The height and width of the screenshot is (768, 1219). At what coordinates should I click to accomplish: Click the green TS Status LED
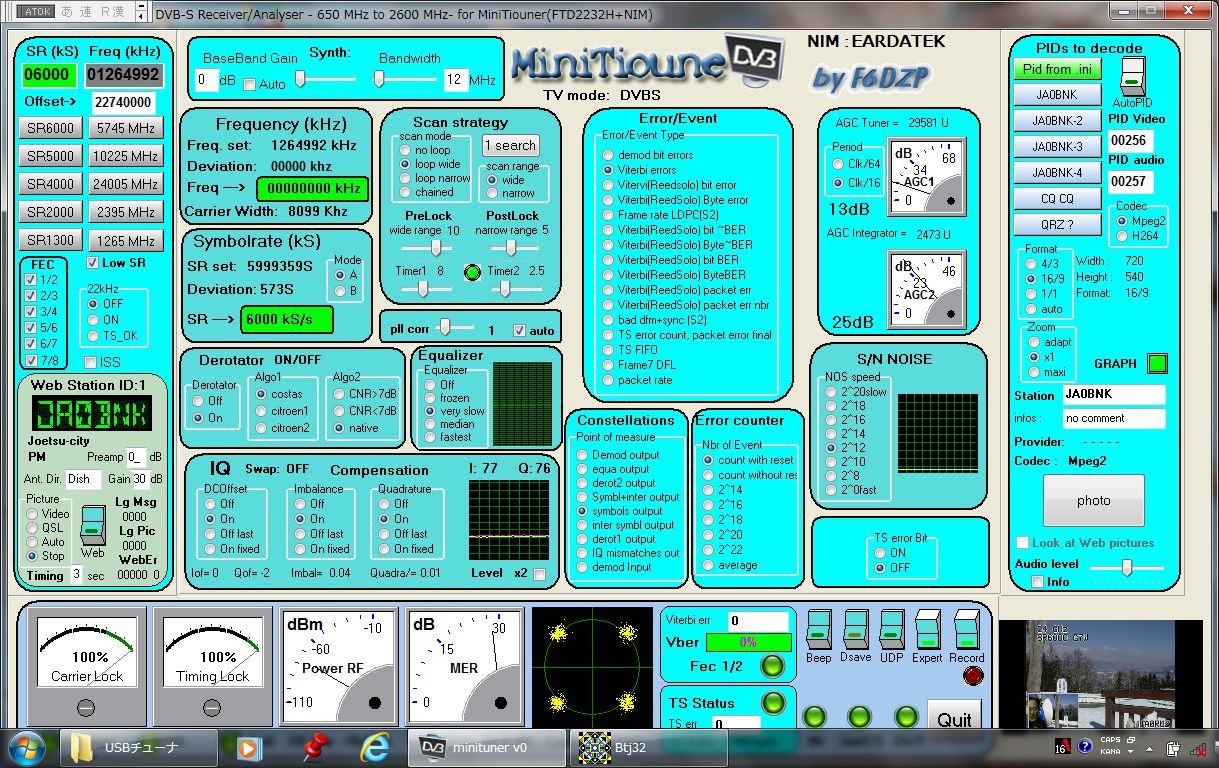pyautogui.click(x=774, y=702)
